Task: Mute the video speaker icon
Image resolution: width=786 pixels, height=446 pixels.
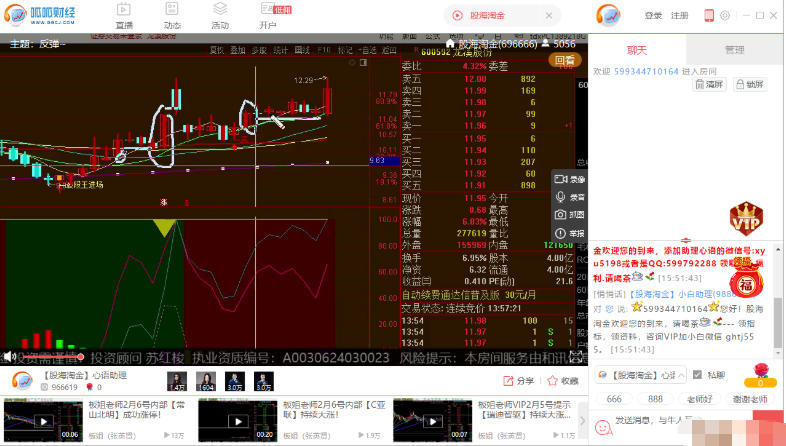Action: [8, 357]
